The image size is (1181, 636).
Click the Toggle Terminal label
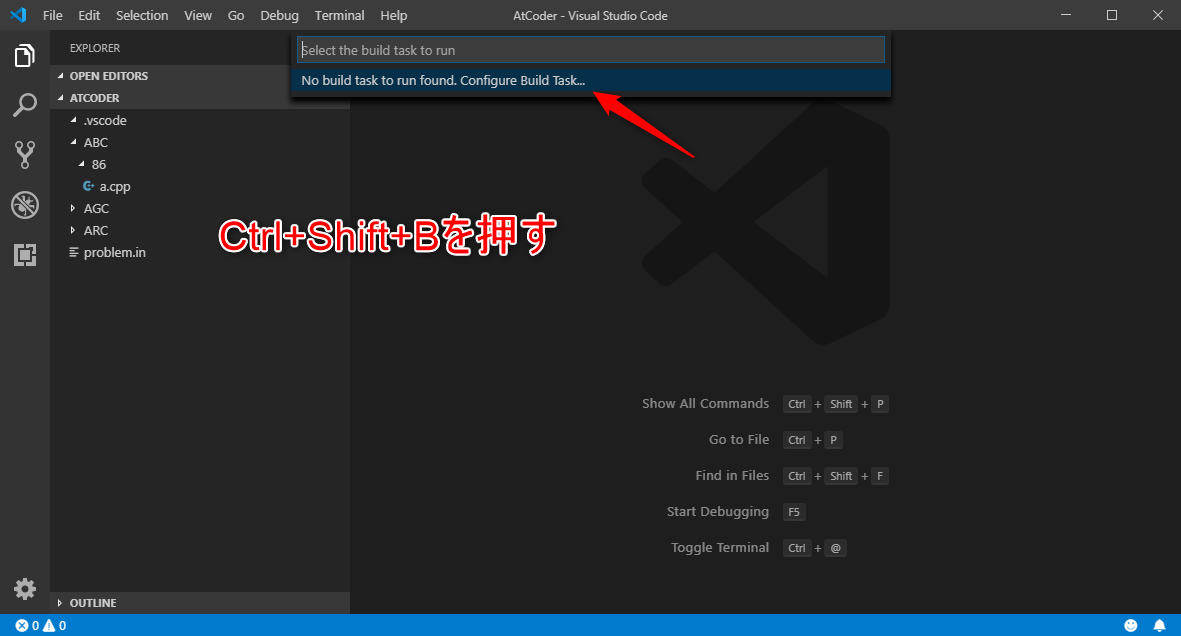click(720, 548)
